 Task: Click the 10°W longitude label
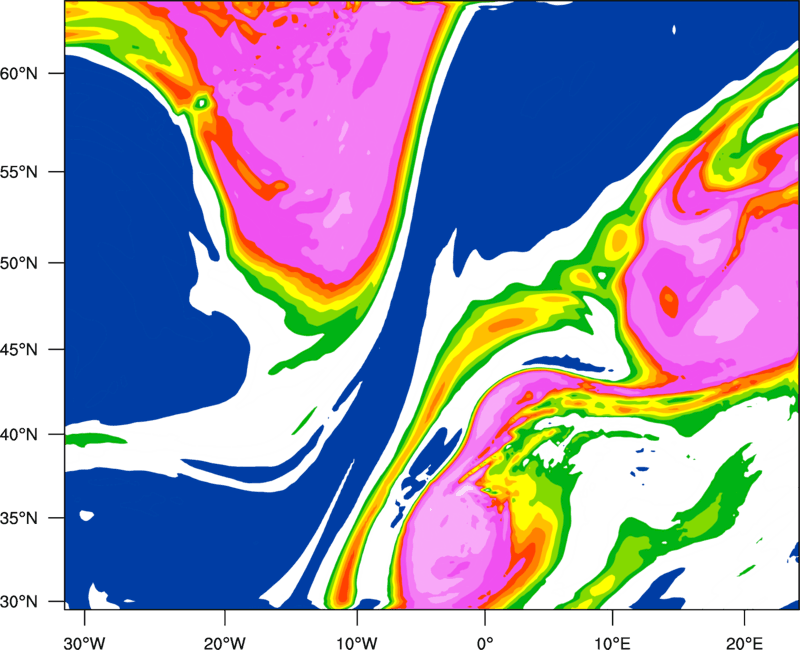(x=357, y=643)
